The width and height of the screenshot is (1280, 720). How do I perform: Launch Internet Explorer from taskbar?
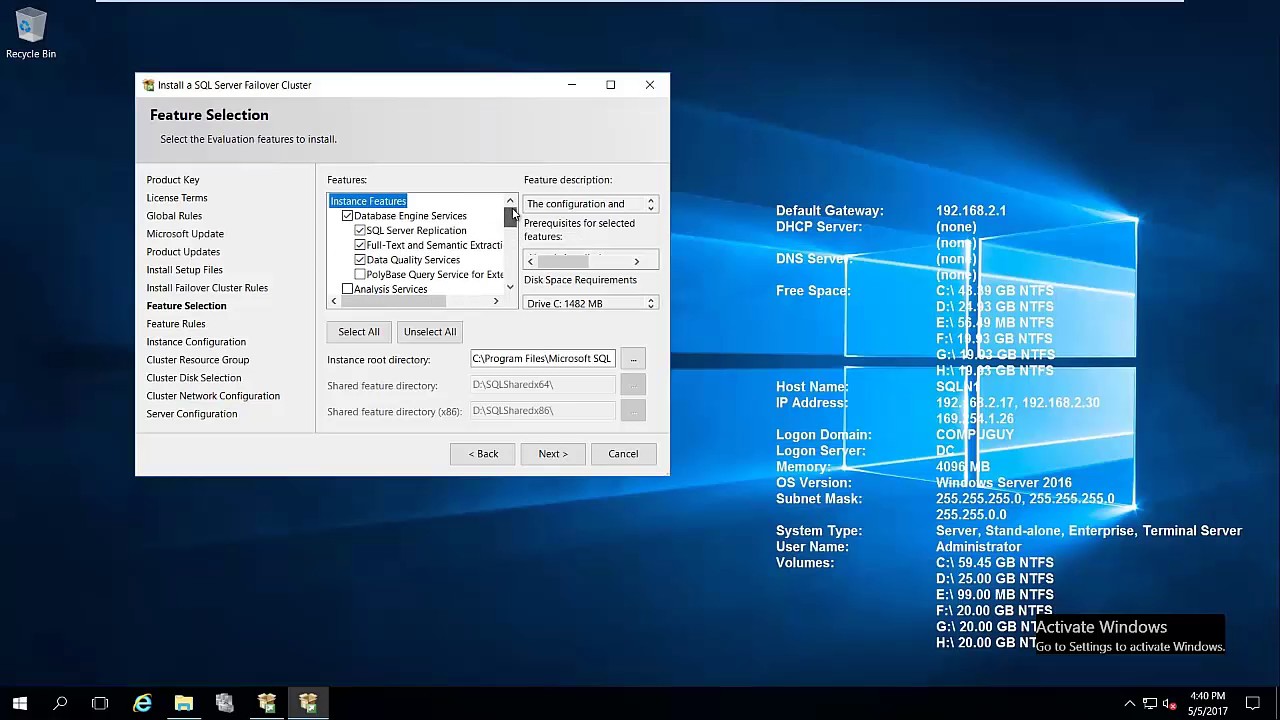[x=143, y=703]
